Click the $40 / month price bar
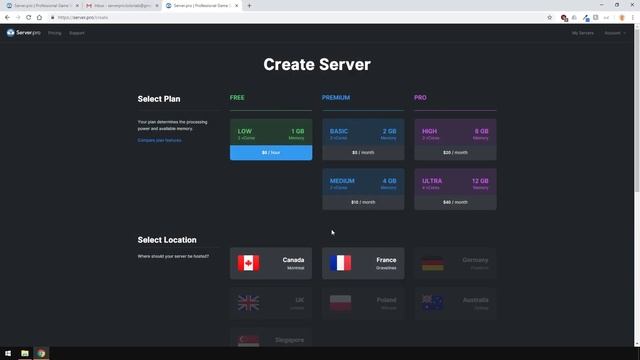The height and width of the screenshot is (360, 640). [456, 202]
